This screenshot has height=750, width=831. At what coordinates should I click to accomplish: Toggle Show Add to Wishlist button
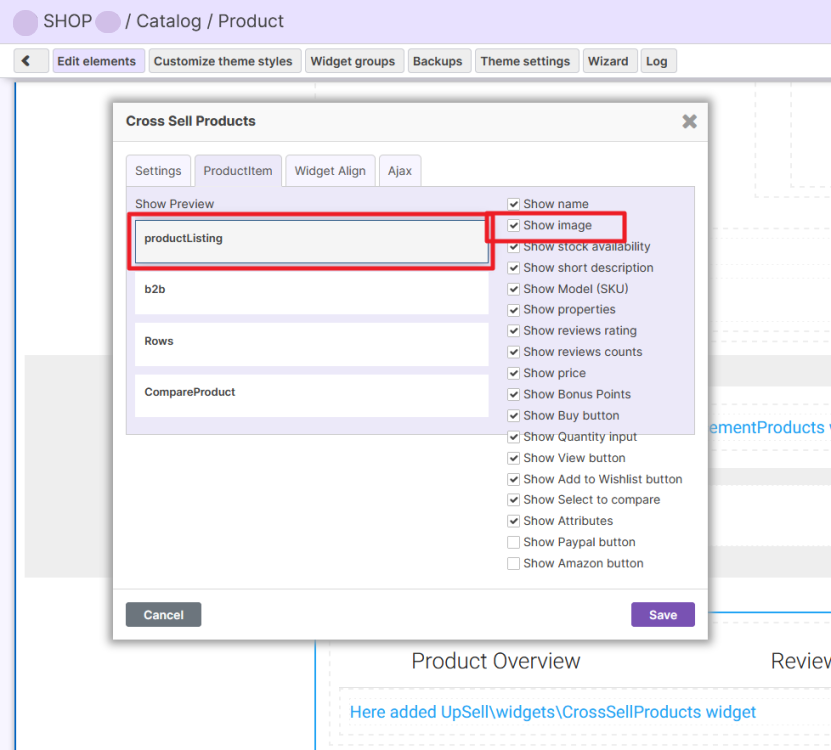[514, 479]
